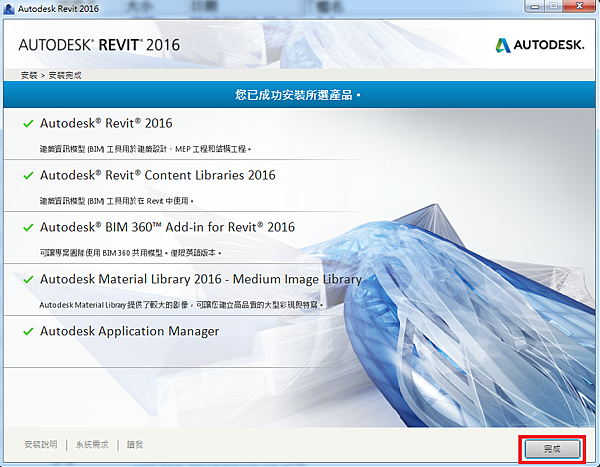600x467 pixels.
Task: Click the description mentioning MEP 工程
Action: [x=145, y=149]
